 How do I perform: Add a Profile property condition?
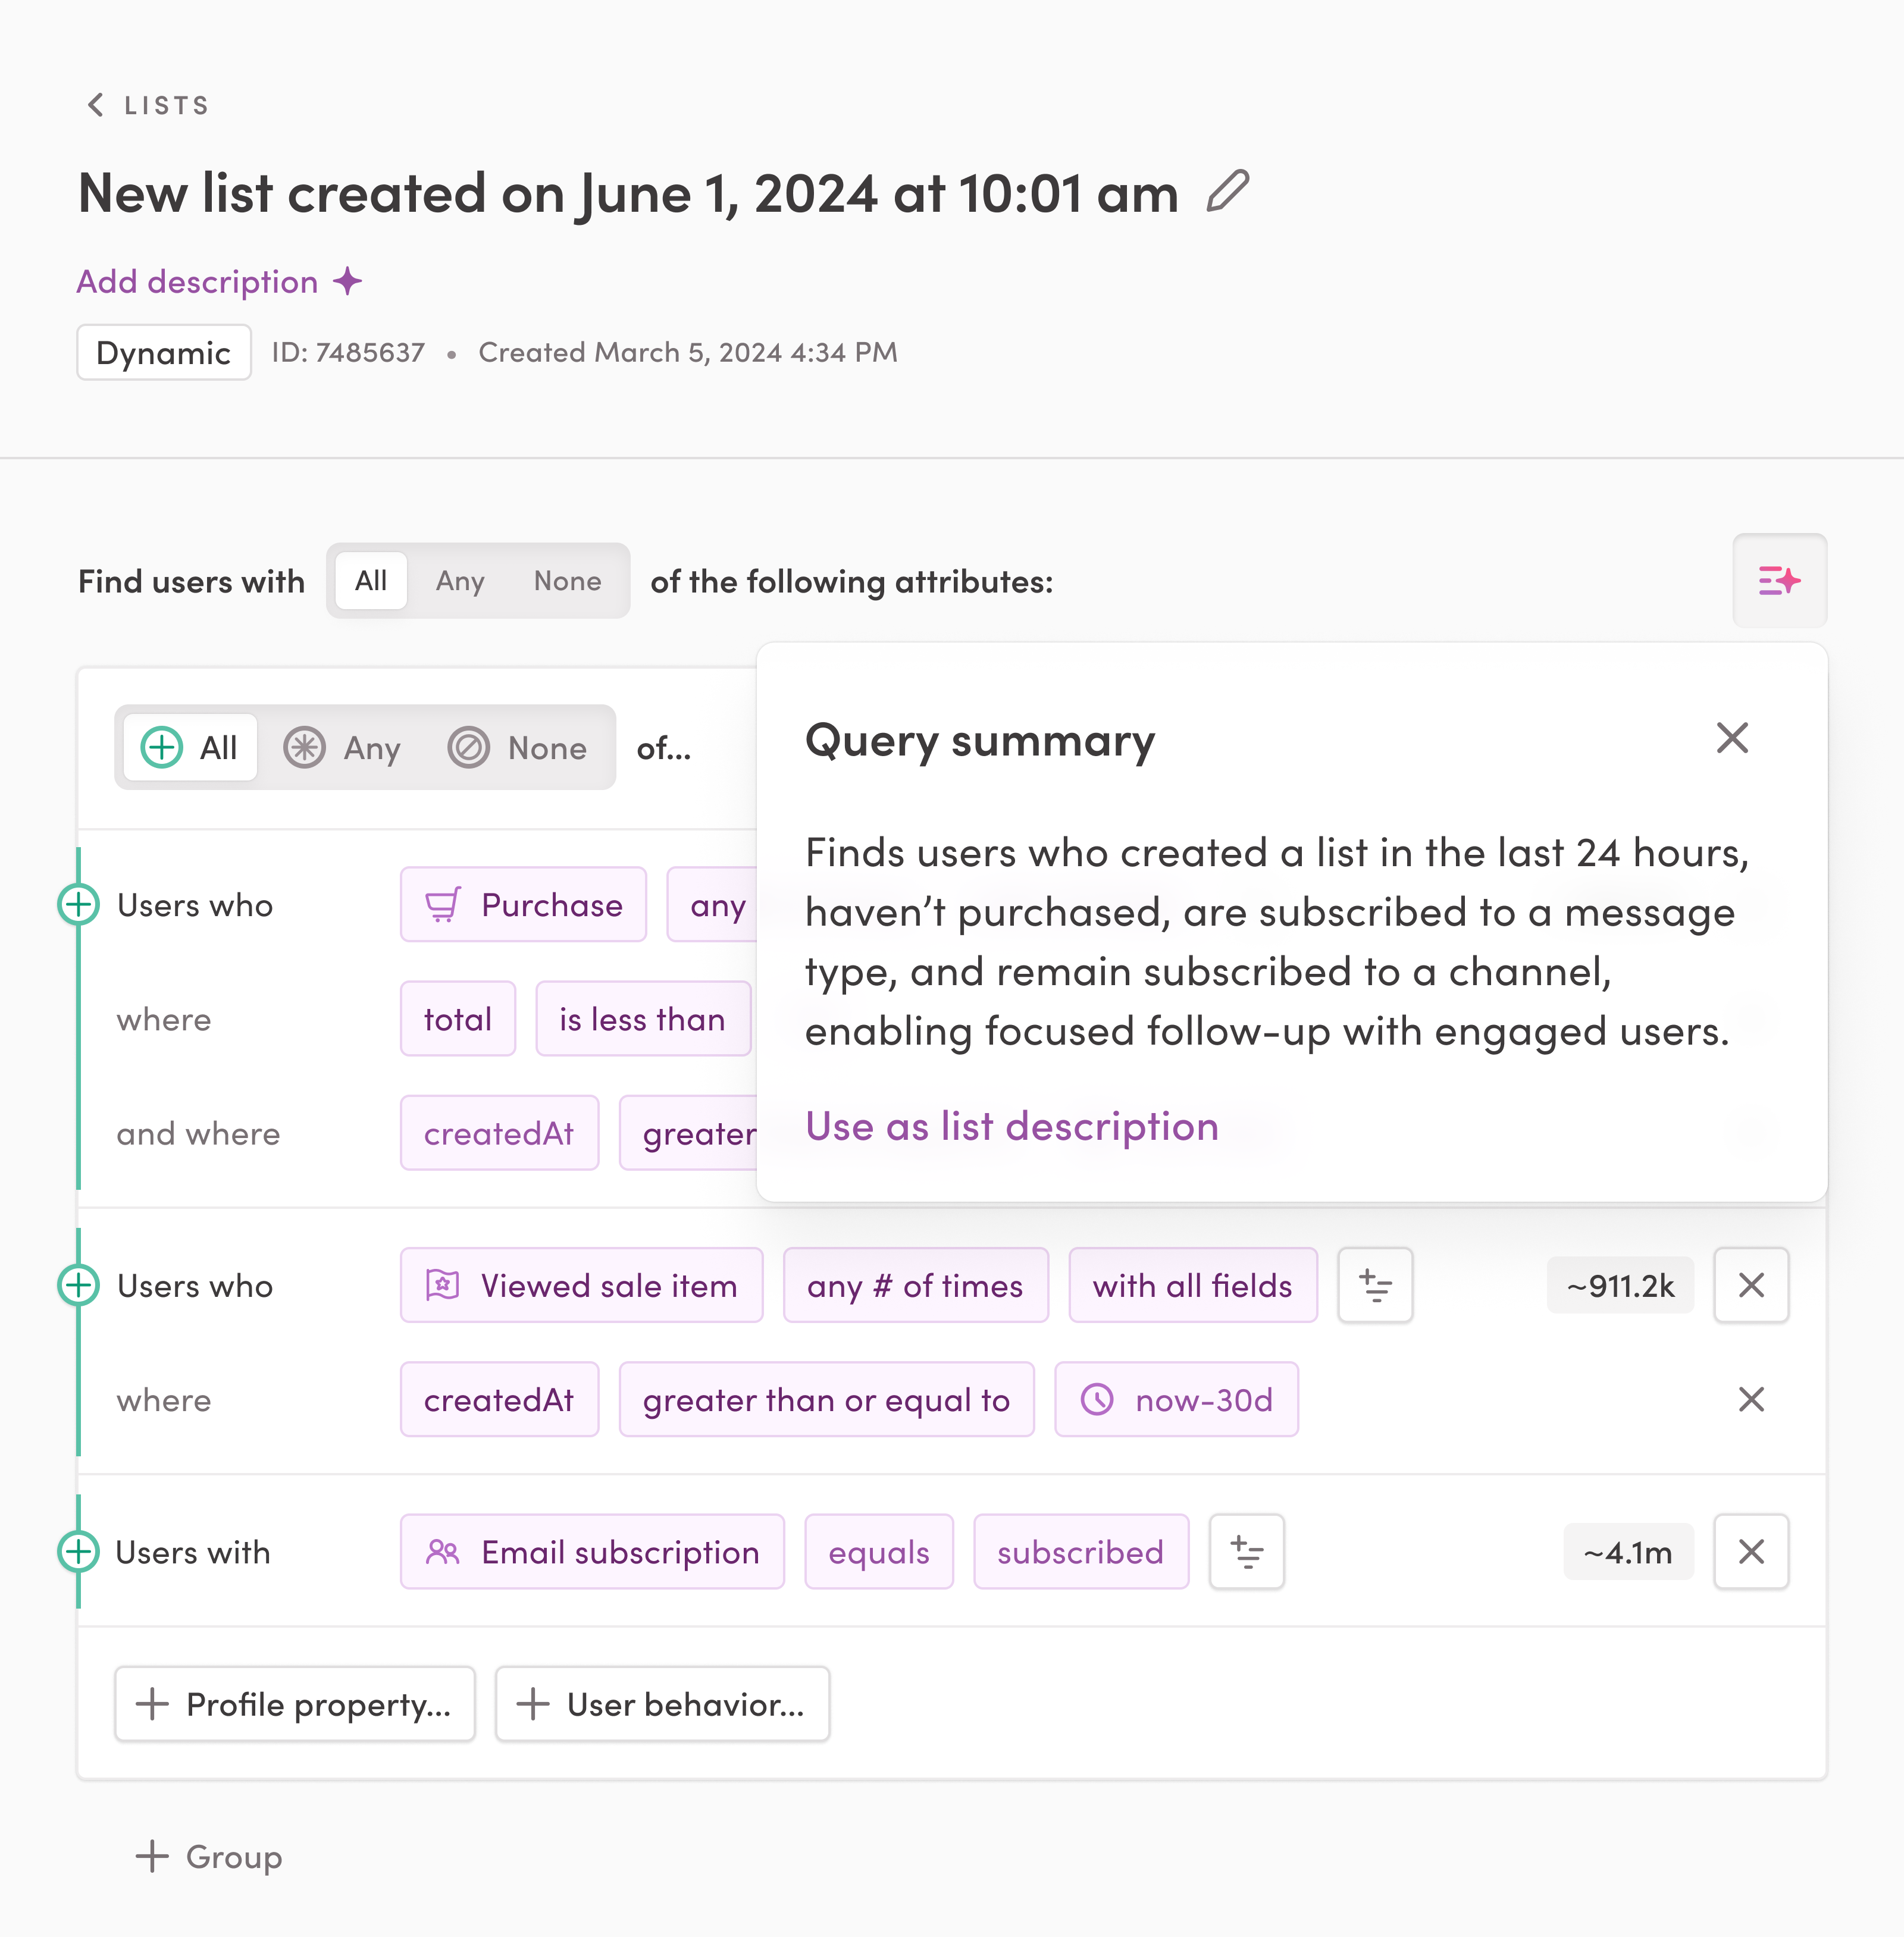pos(295,1704)
